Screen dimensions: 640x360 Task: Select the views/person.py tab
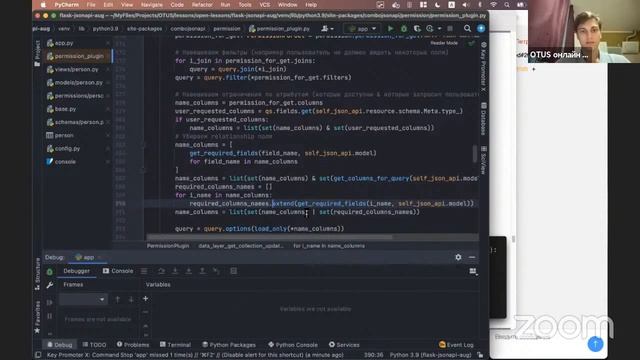(x=77, y=69)
